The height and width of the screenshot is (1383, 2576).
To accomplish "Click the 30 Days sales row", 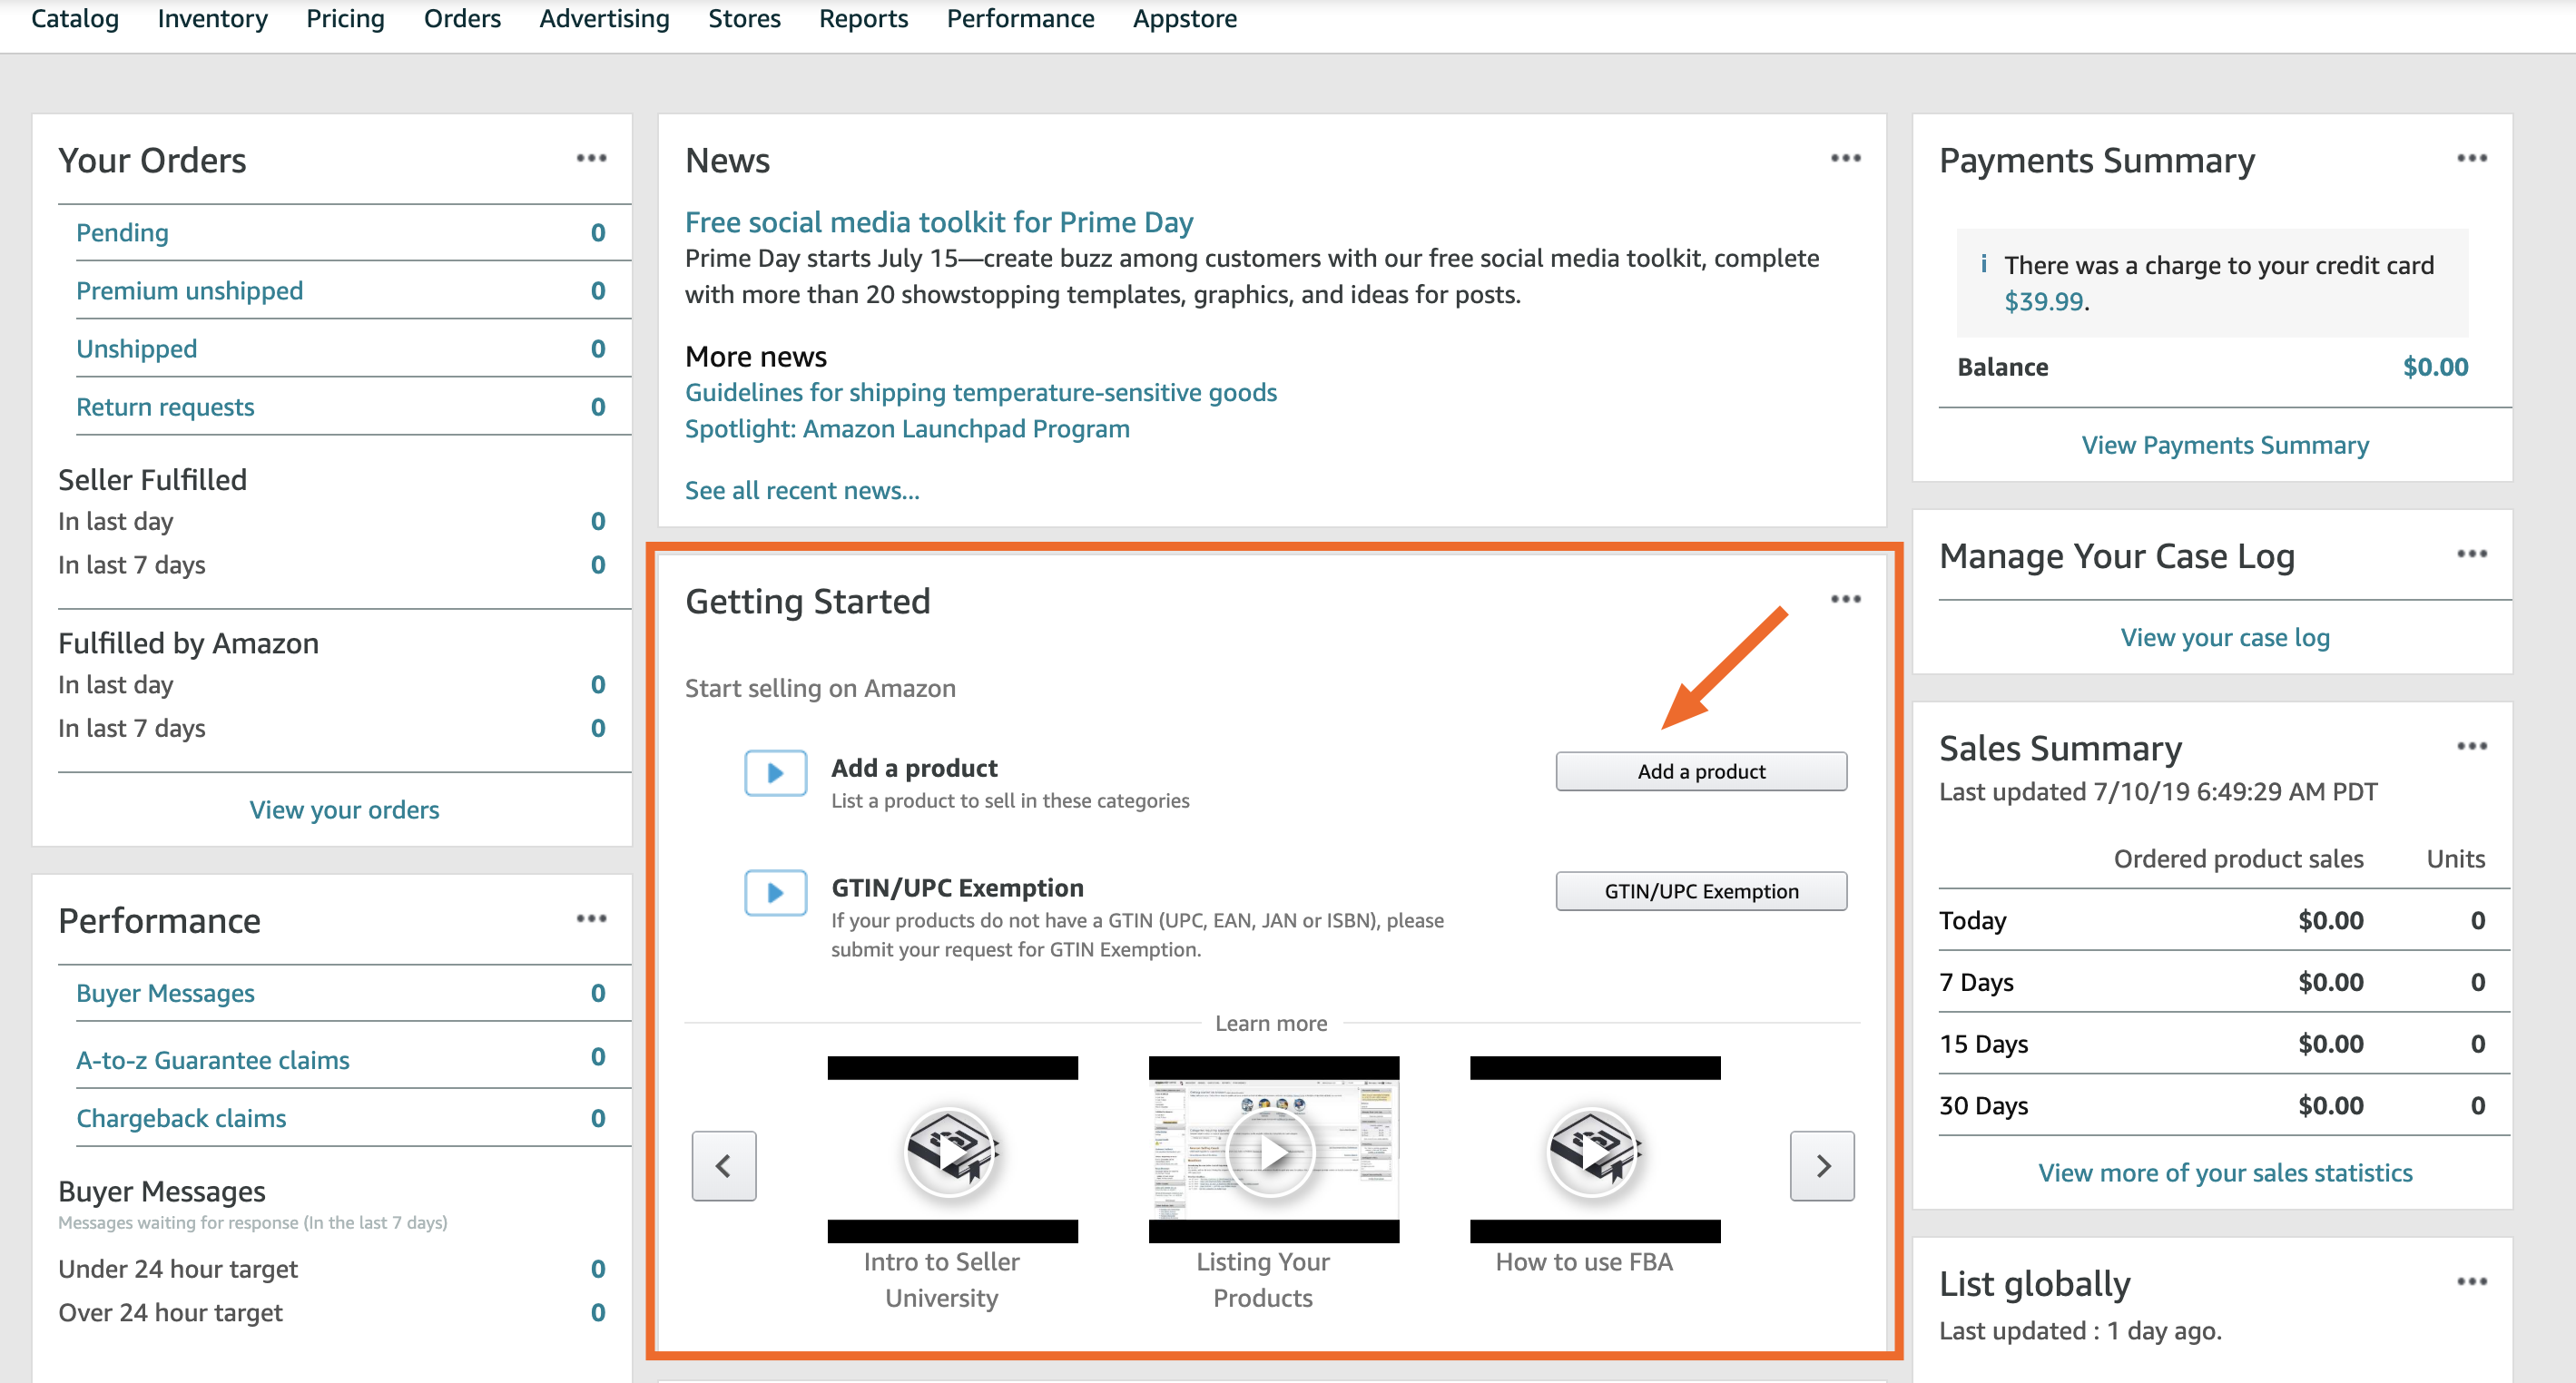I will (2224, 1105).
